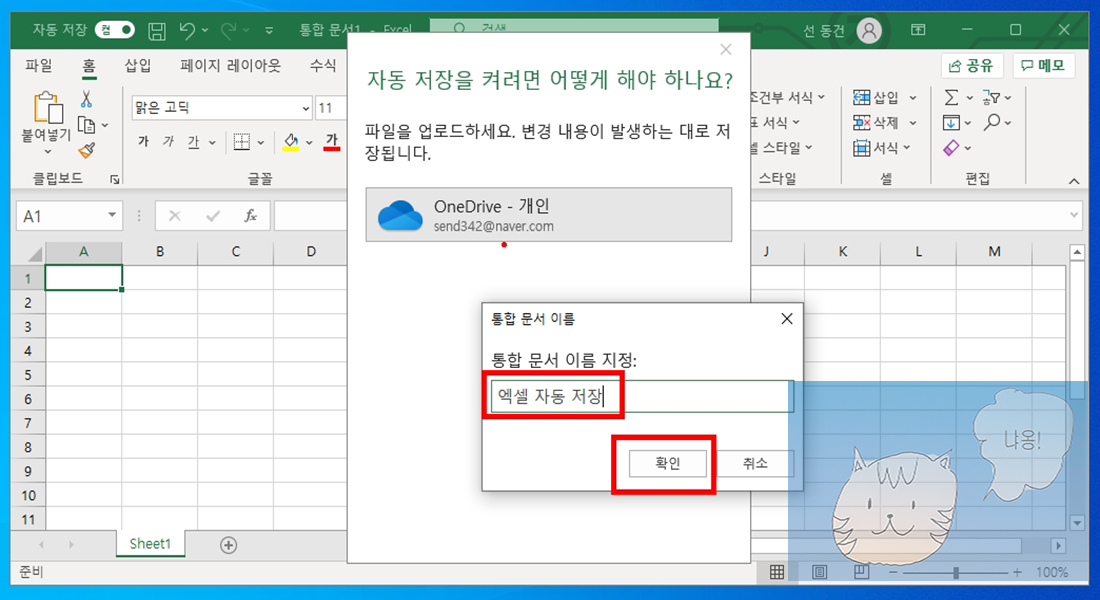
Task: Open the Quick Access Toolbar customize arrow
Action: pyautogui.click(x=269, y=30)
